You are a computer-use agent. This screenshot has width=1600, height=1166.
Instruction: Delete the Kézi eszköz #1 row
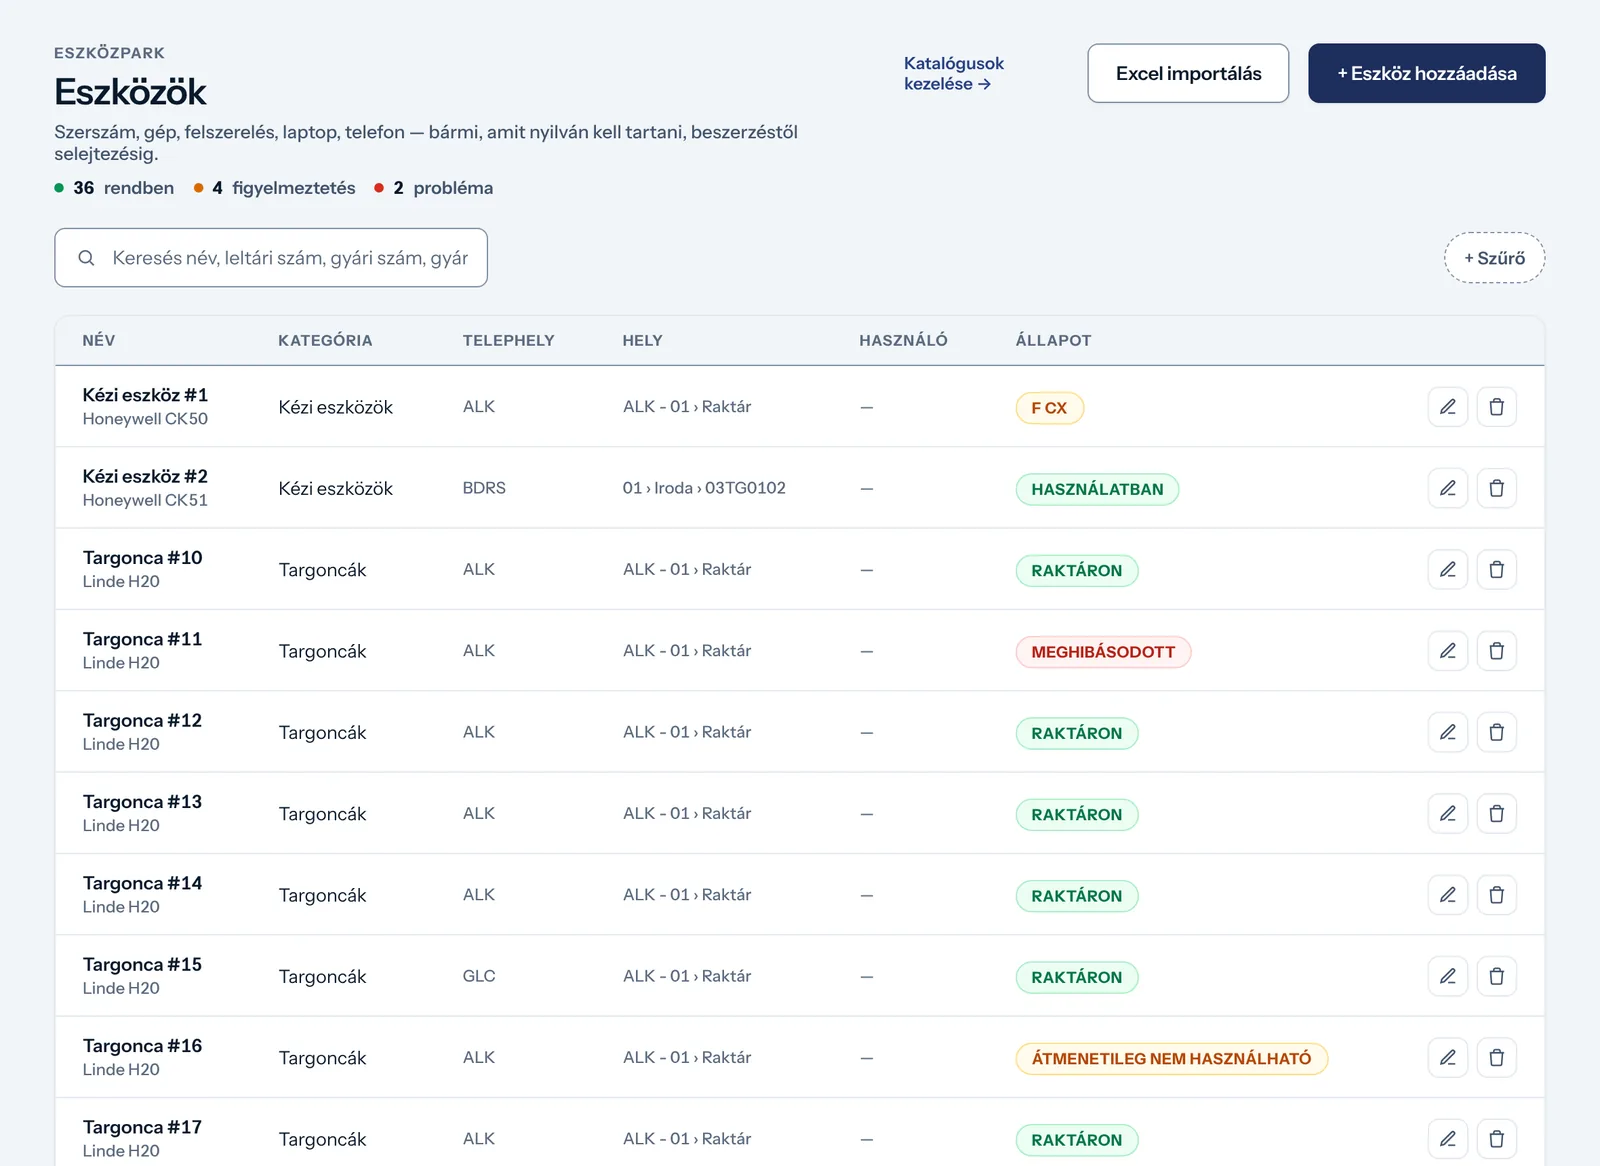[1496, 407]
